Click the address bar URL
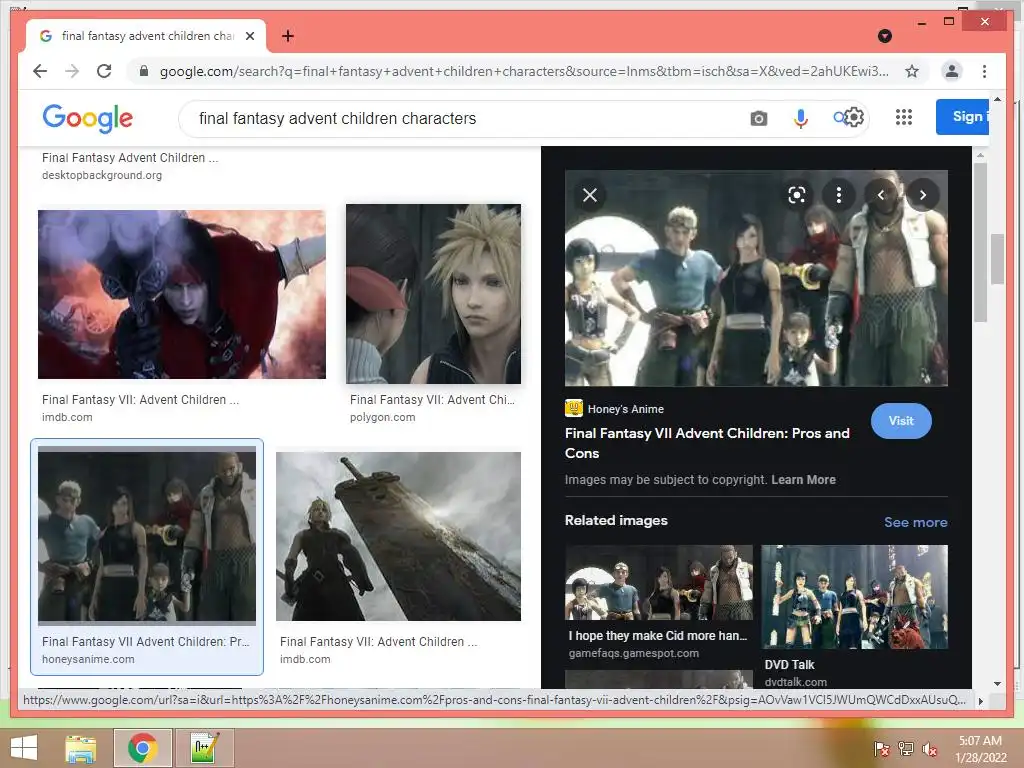 click(x=524, y=71)
